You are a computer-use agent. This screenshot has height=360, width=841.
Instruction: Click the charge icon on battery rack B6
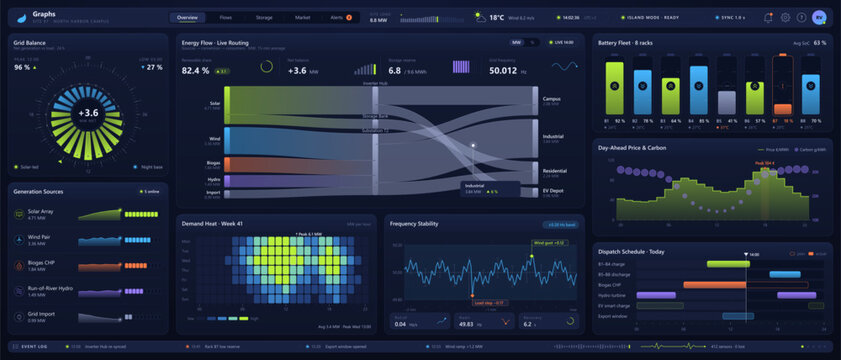pos(755,86)
